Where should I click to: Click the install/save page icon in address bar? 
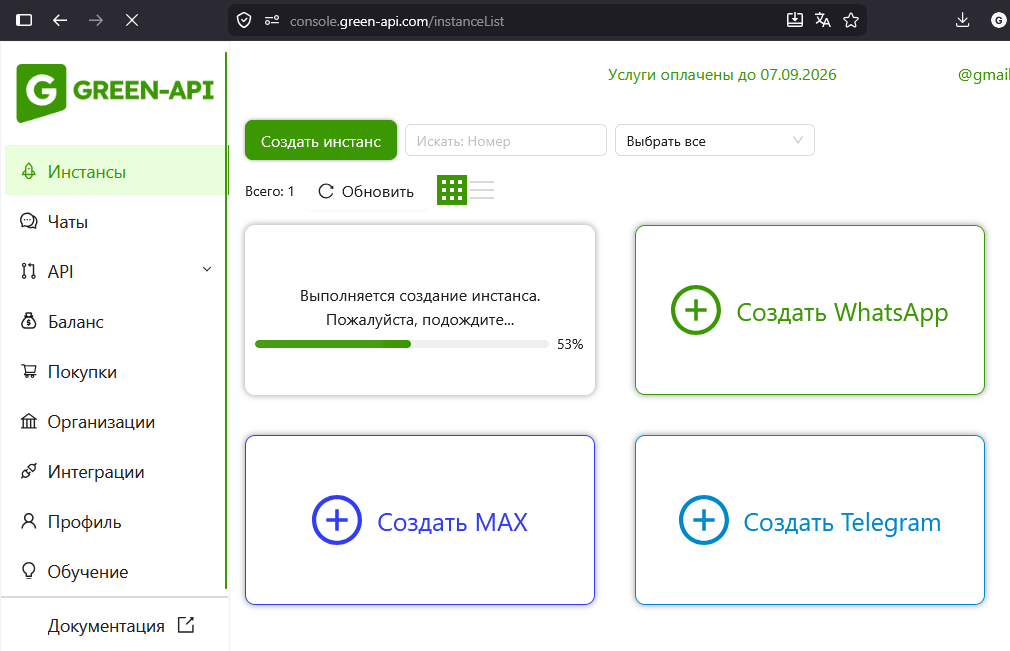point(795,20)
